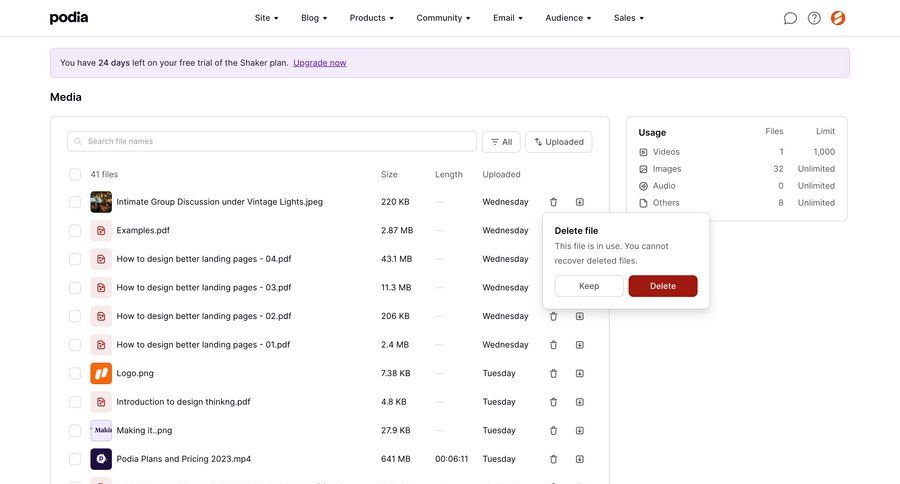Click the Podia Plans video thumbnail
The image size is (900, 484).
(x=101, y=459)
